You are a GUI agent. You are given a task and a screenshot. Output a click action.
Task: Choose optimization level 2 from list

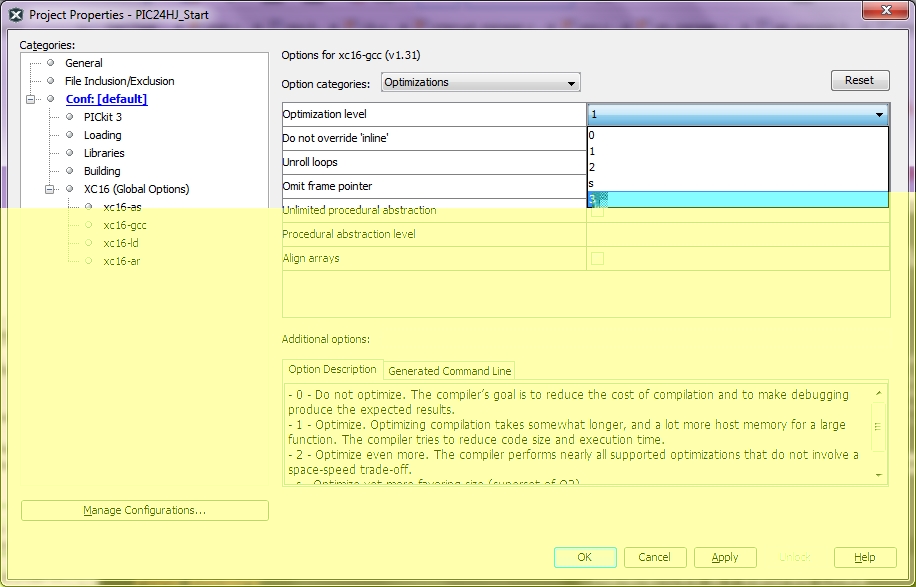click(738, 168)
